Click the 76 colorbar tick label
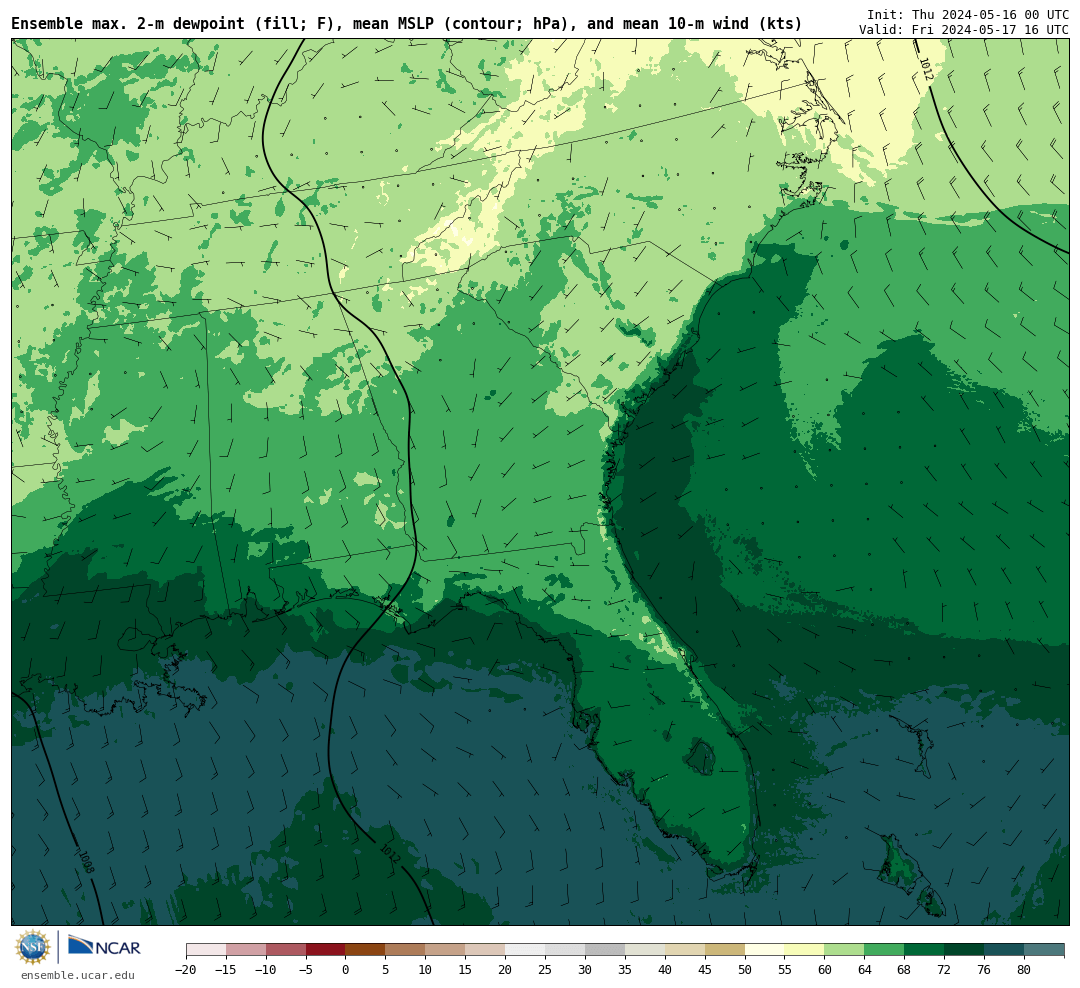1080x988 pixels. coord(985,969)
